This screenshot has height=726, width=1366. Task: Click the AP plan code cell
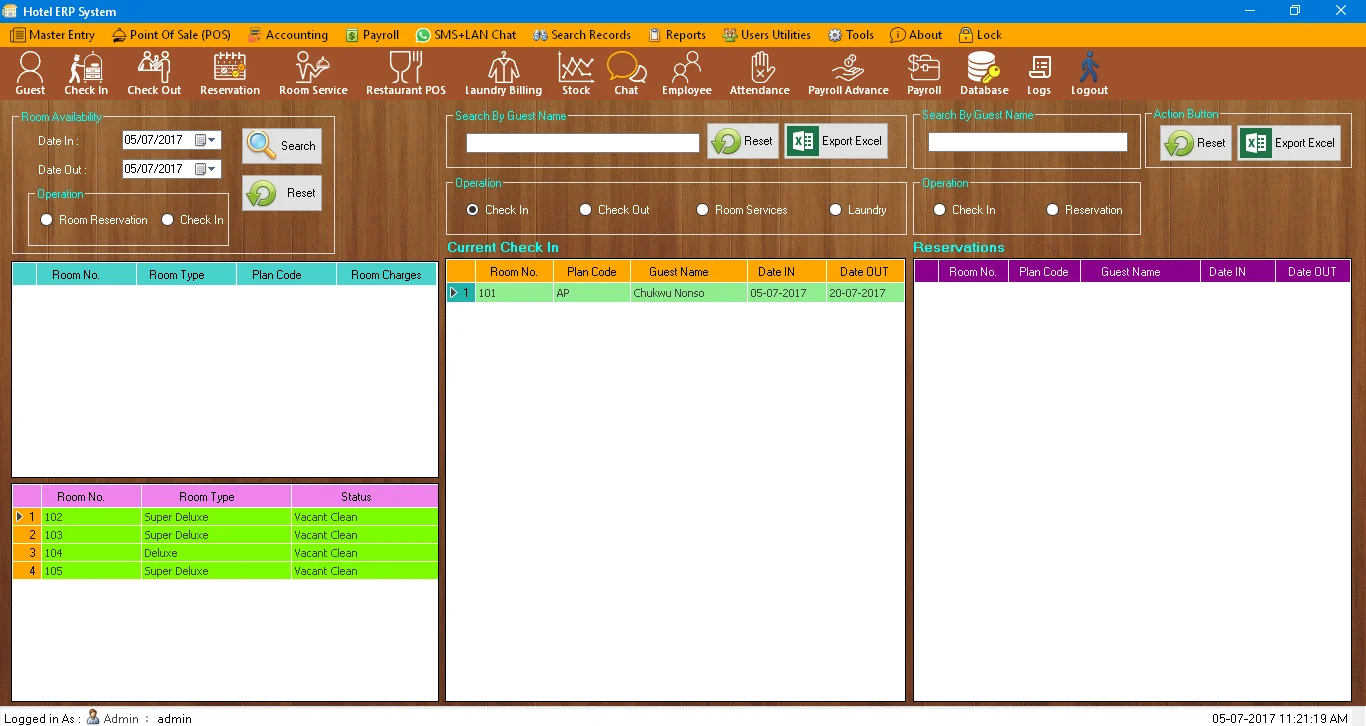(x=592, y=293)
